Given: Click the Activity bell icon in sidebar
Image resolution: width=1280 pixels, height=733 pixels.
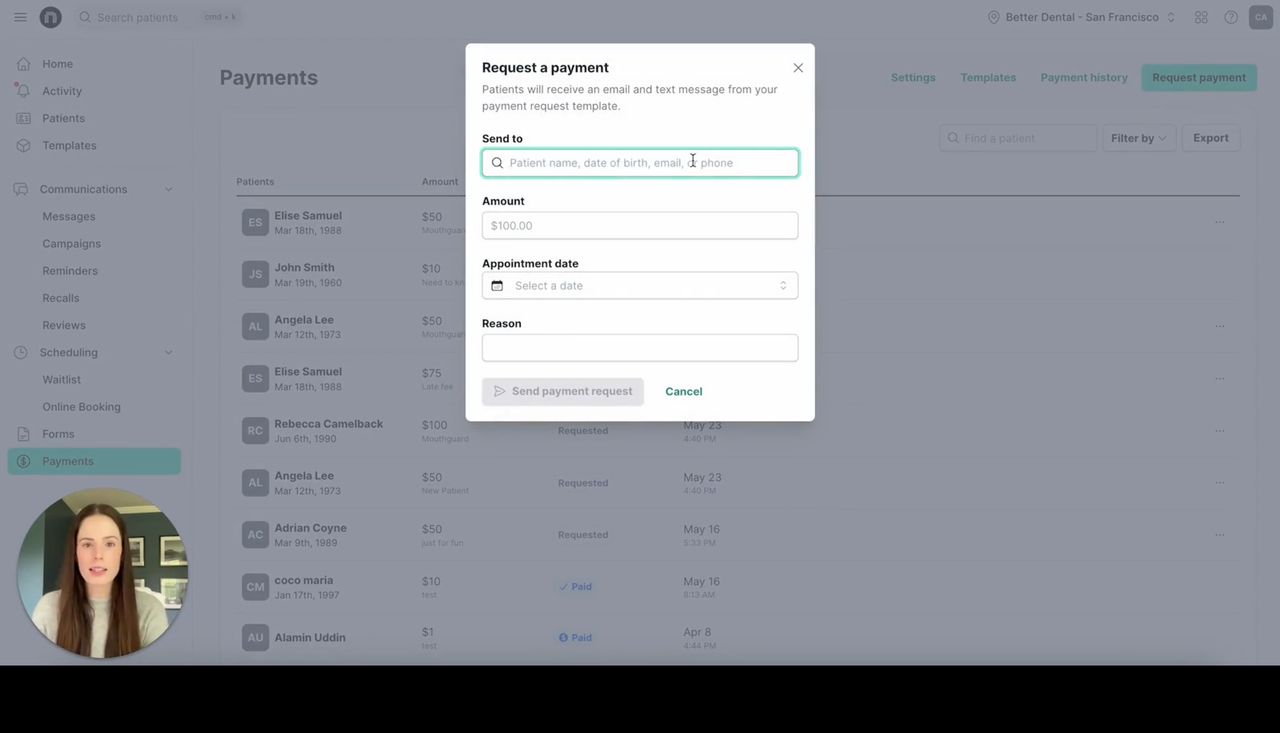Looking at the screenshot, I should coord(23,91).
